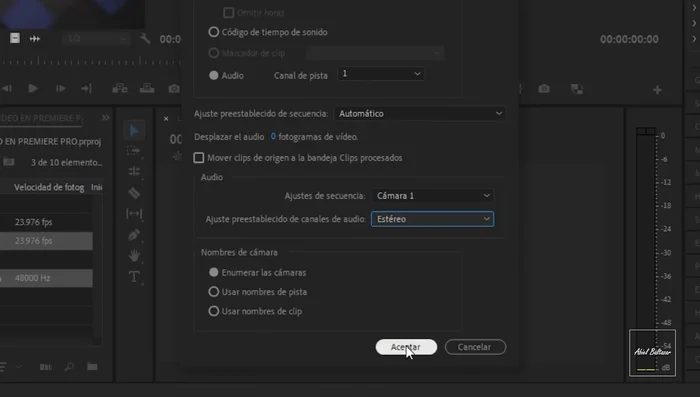Click the Inic column header
The width and height of the screenshot is (700, 397).
(96, 187)
